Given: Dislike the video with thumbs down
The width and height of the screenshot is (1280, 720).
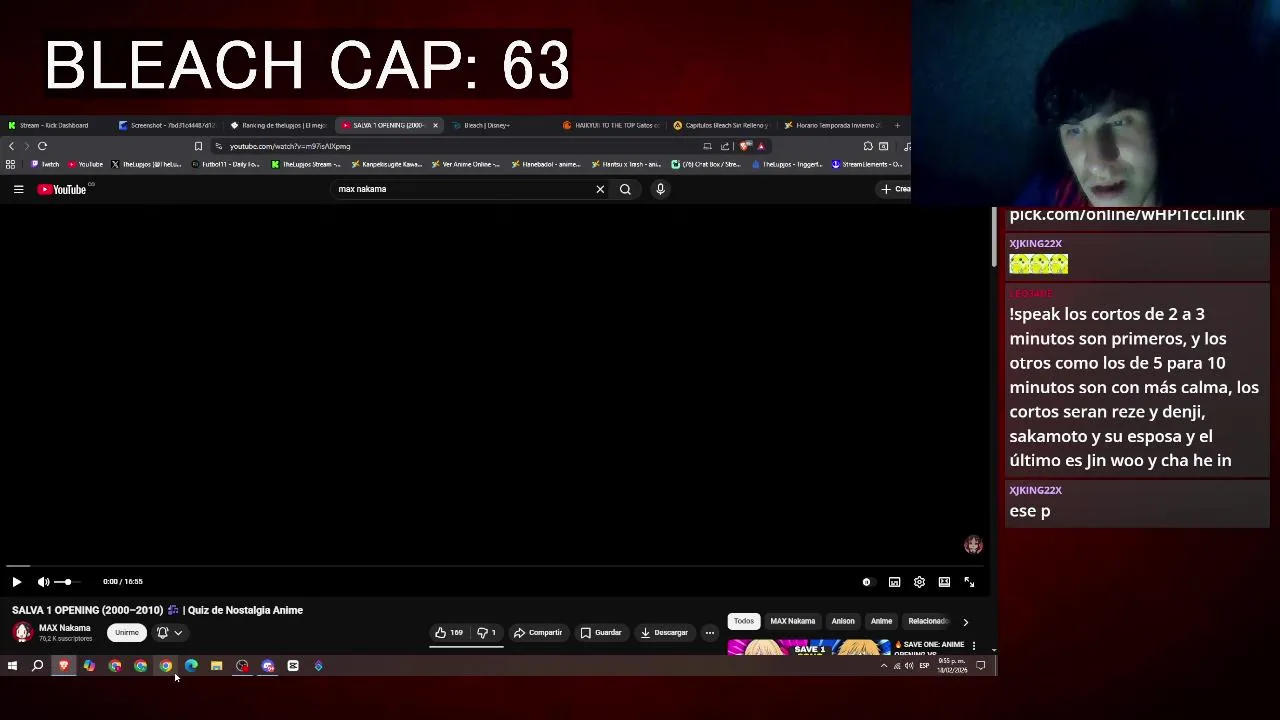Looking at the screenshot, I should pos(486,633).
